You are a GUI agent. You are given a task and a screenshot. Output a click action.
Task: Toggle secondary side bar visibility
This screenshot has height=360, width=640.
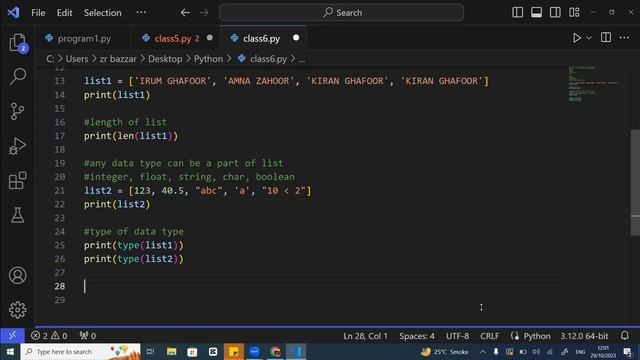555,13
